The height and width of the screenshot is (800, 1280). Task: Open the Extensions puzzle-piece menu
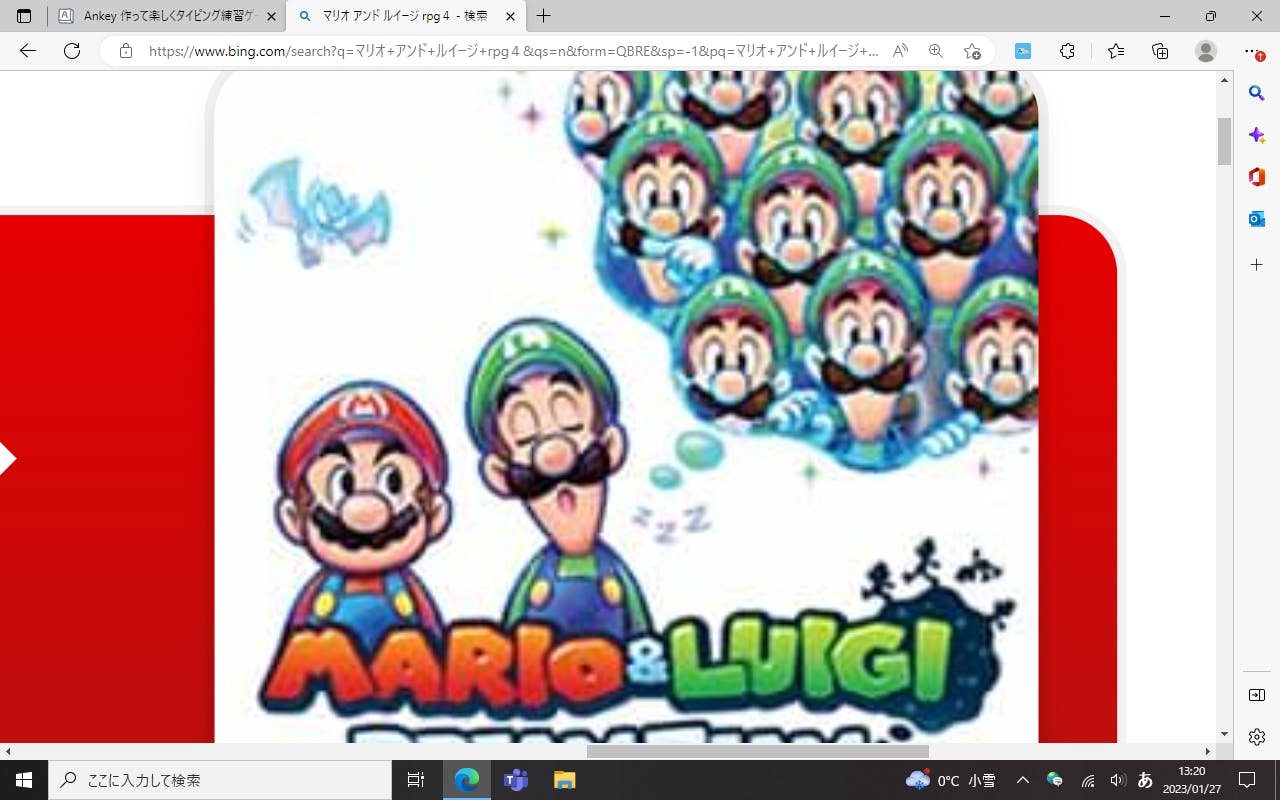[x=1067, y=51]
